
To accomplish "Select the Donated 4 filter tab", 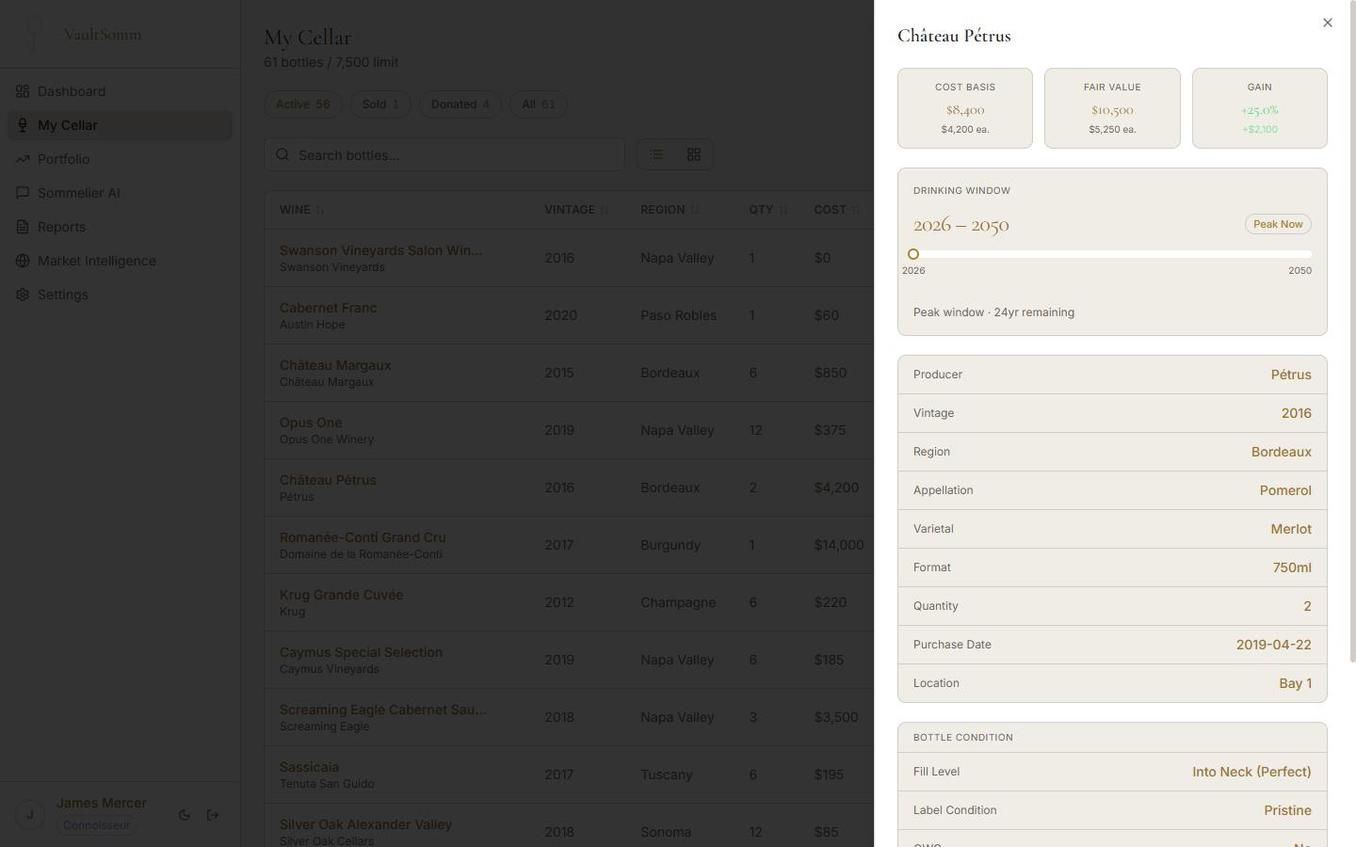I will tap(460, 105).
